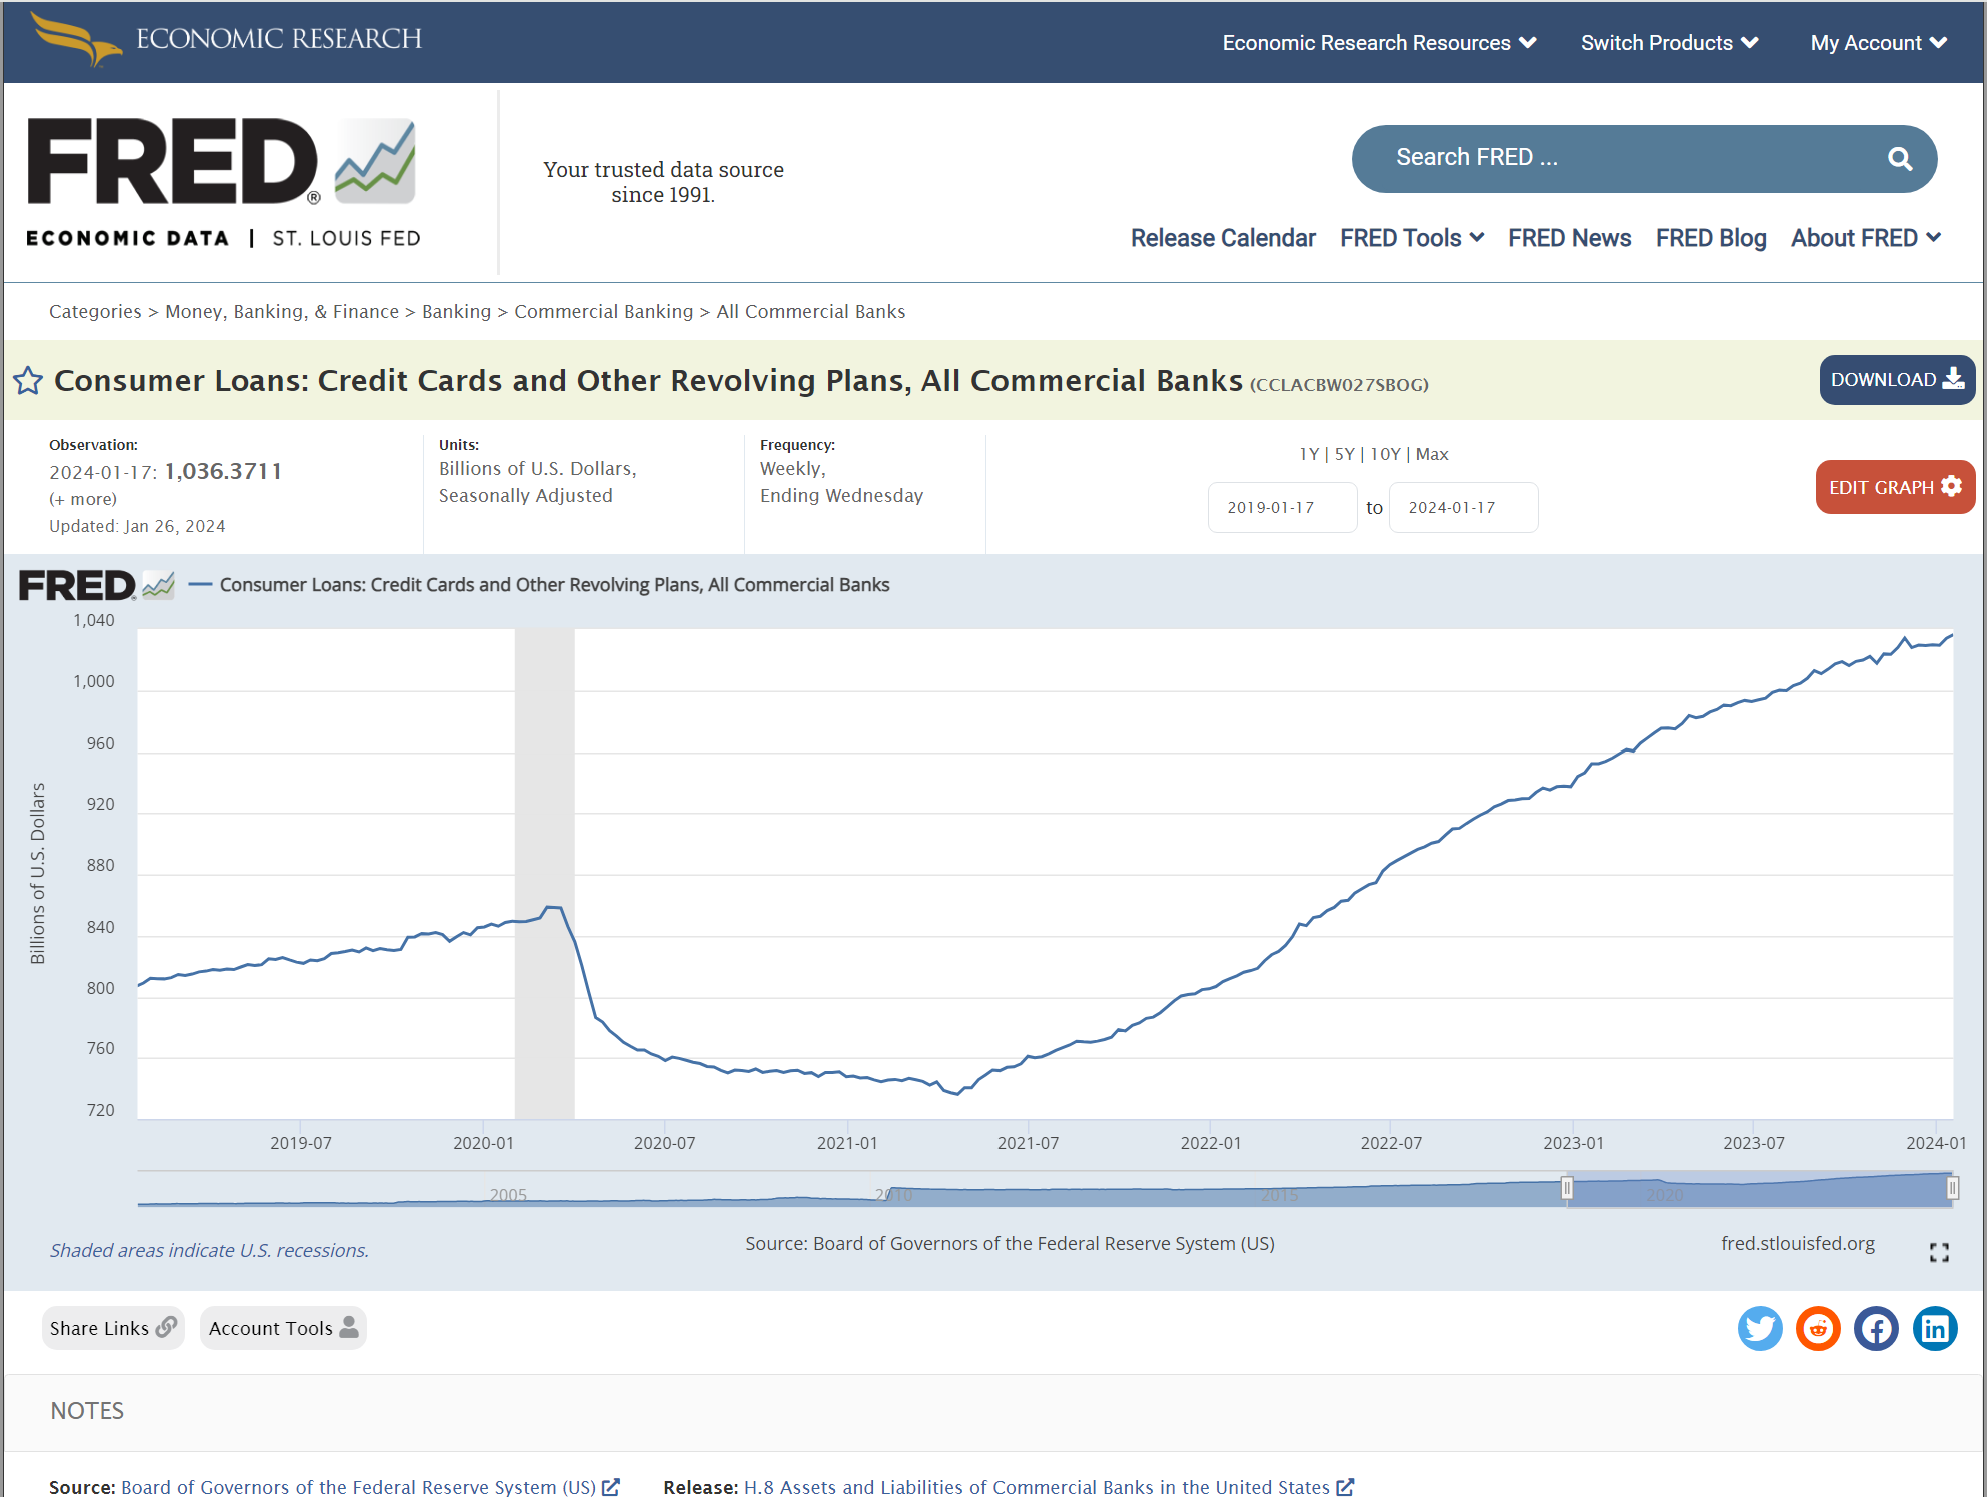Open fullscreen graph view icon
Screen dimensions: 1988x1498
pyautogui.click(x=1939, y=1253)
